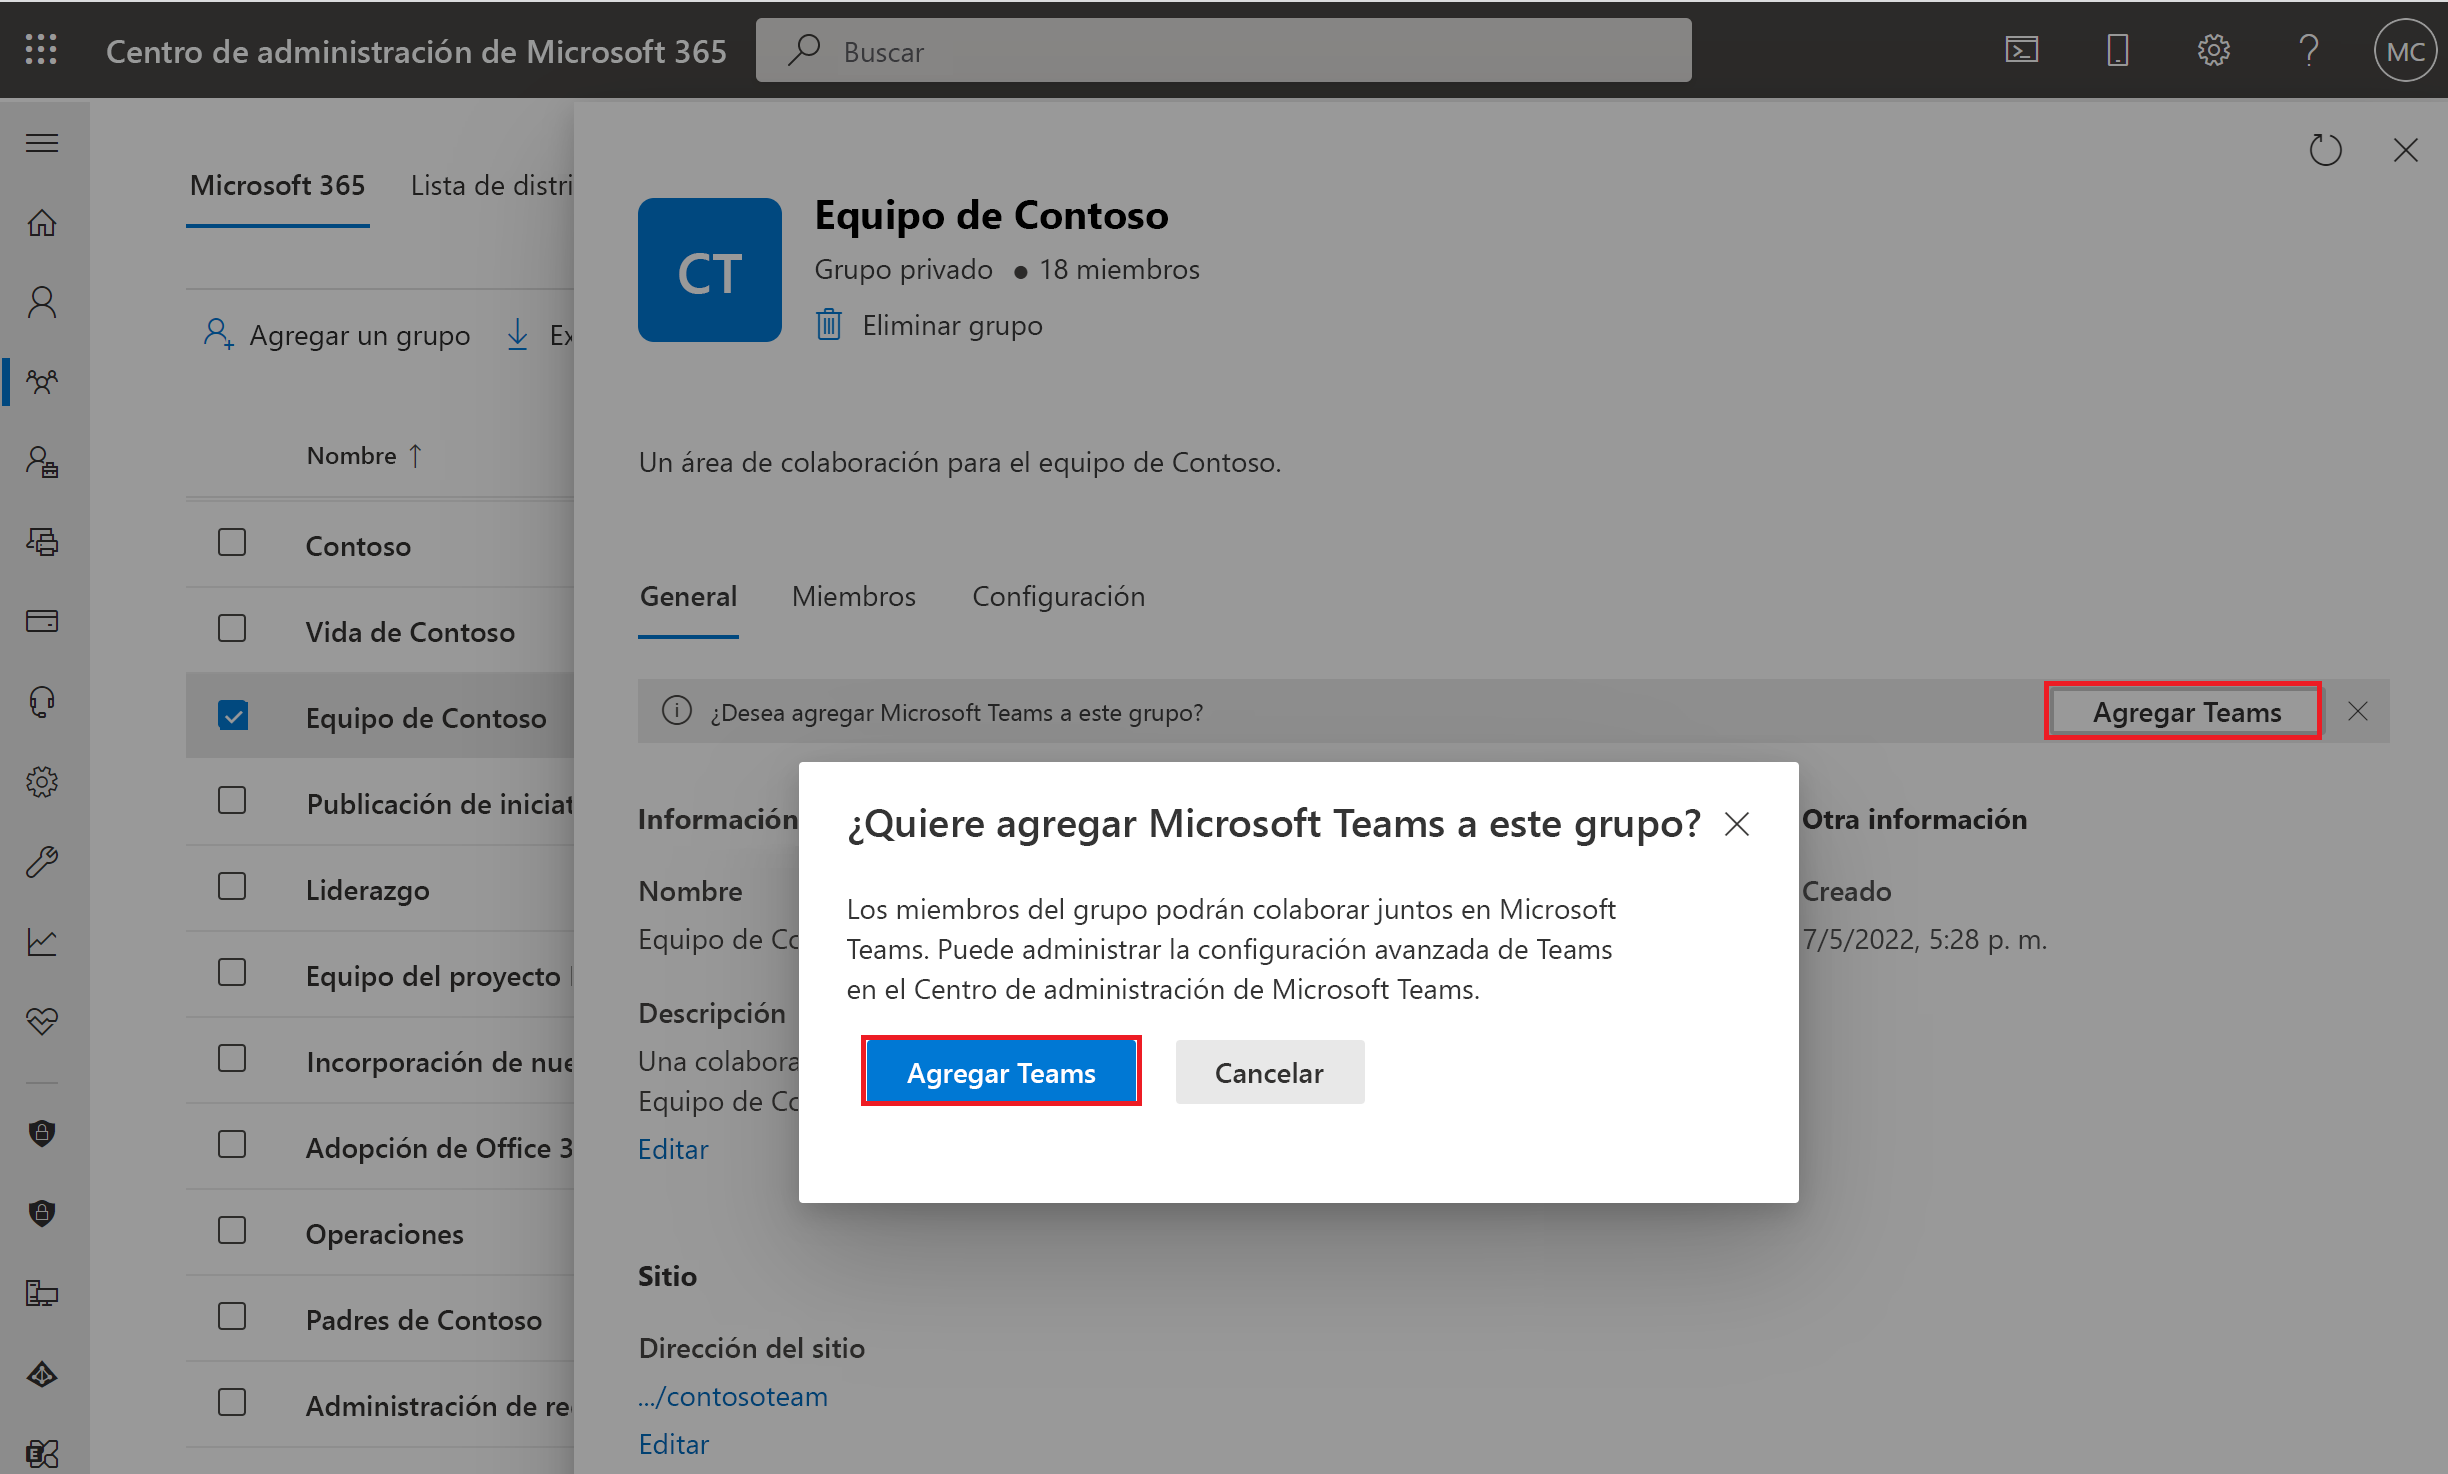Open second shield Compliance icon in sidebar

point(42,1212)
